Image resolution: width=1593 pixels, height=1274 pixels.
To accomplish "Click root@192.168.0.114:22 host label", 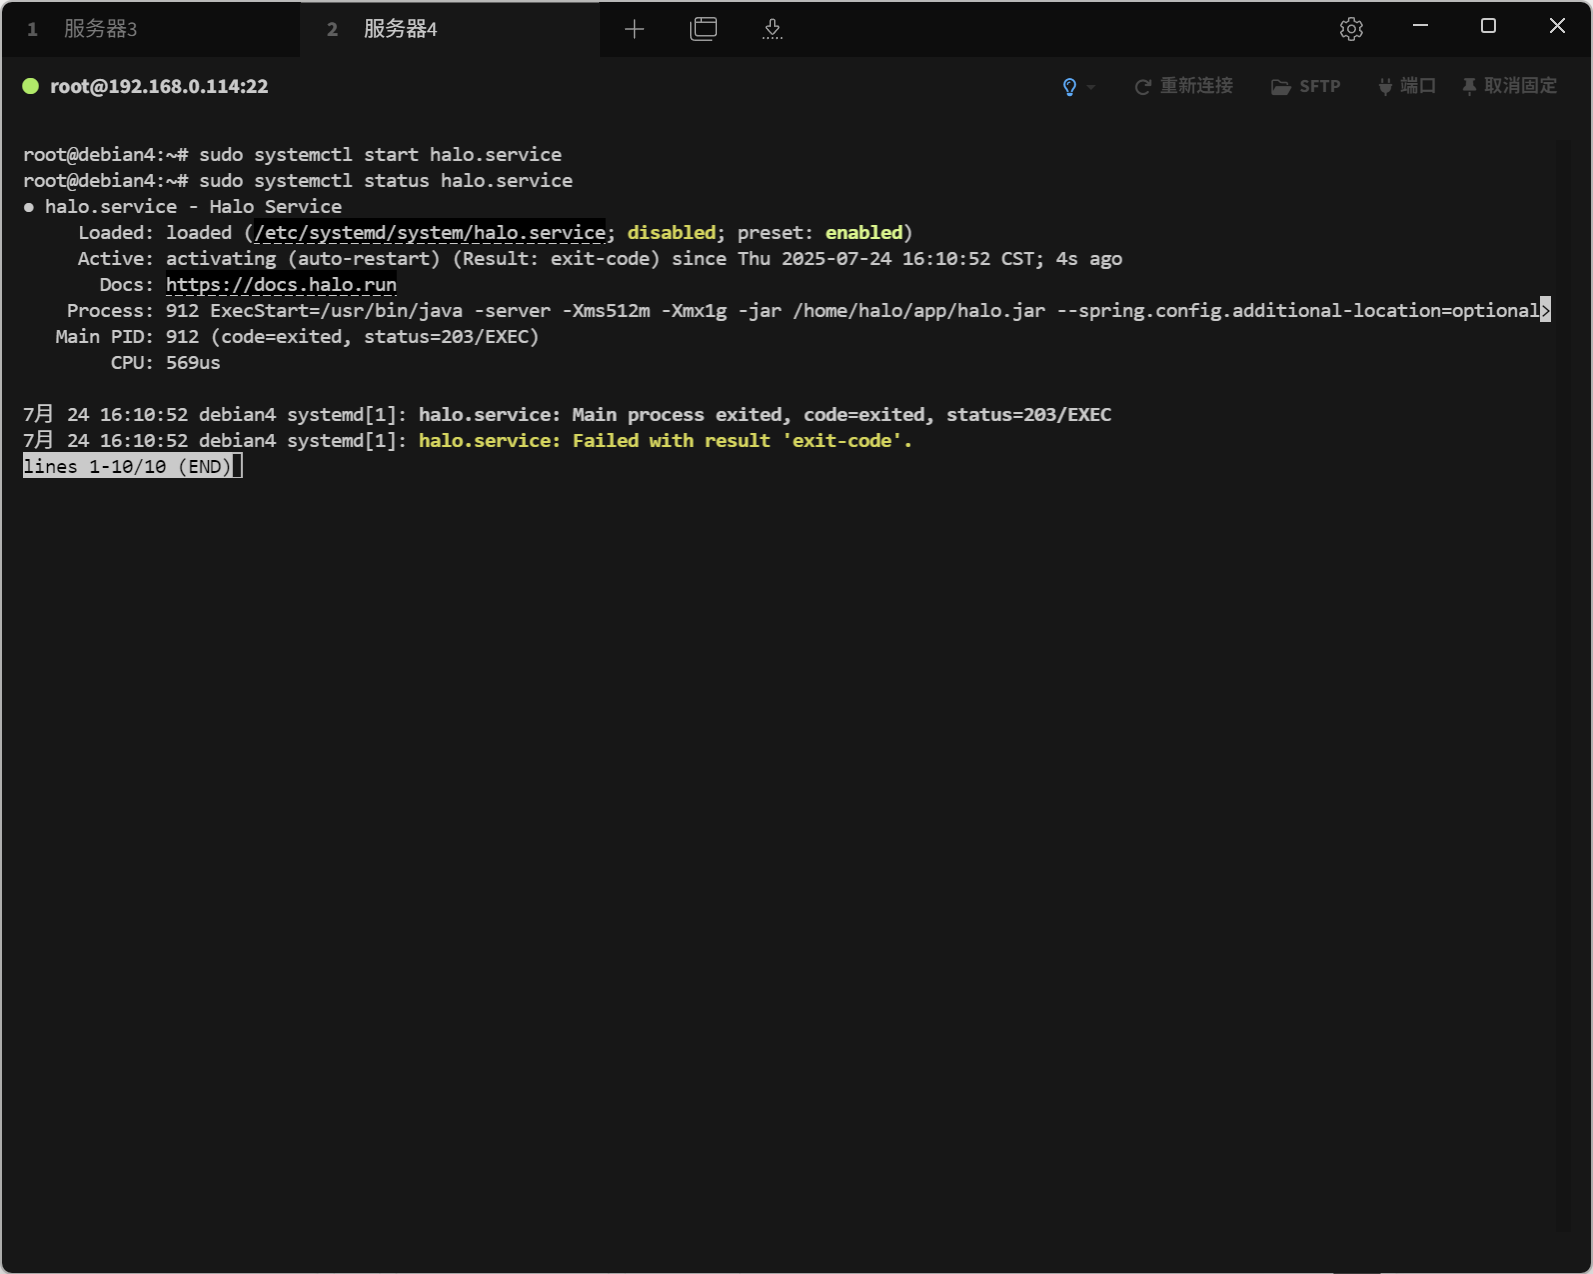I will [x=159, y=86].
